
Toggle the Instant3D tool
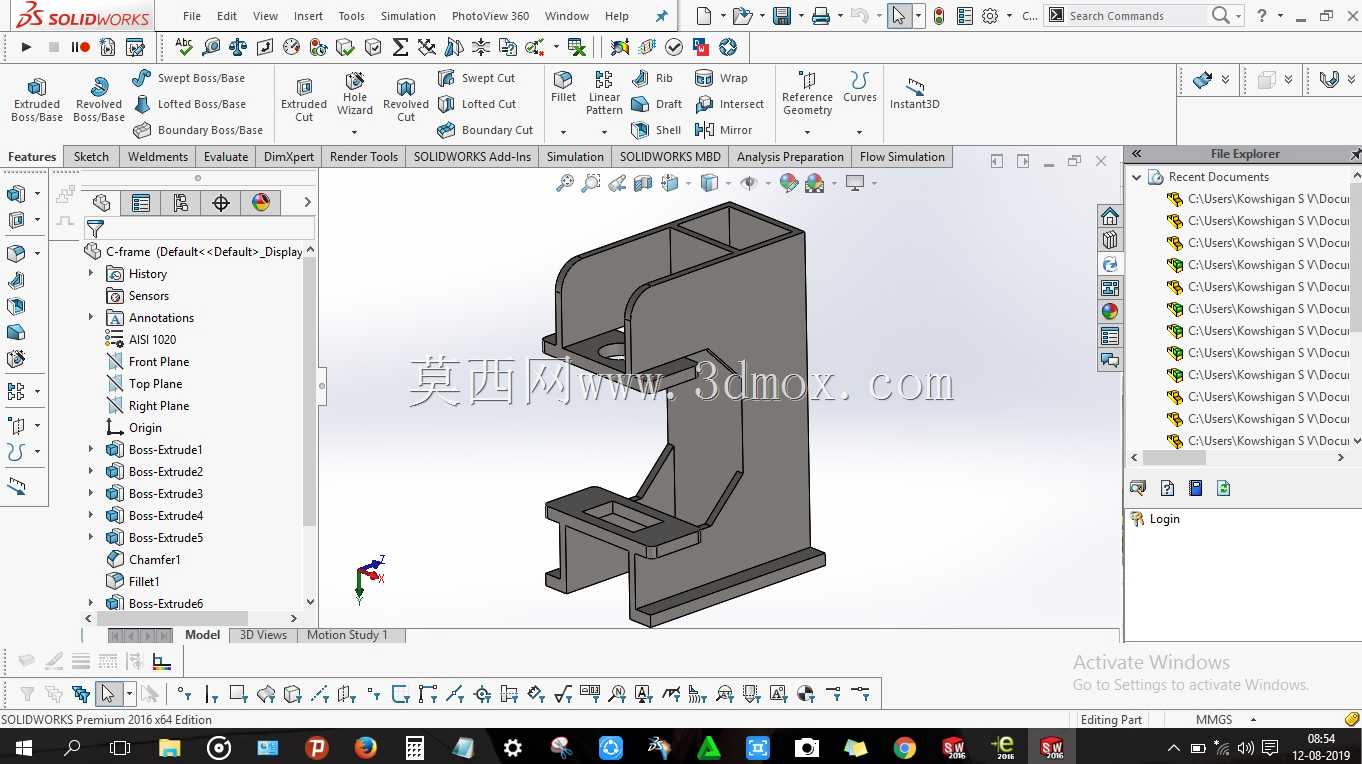[915, 94]
